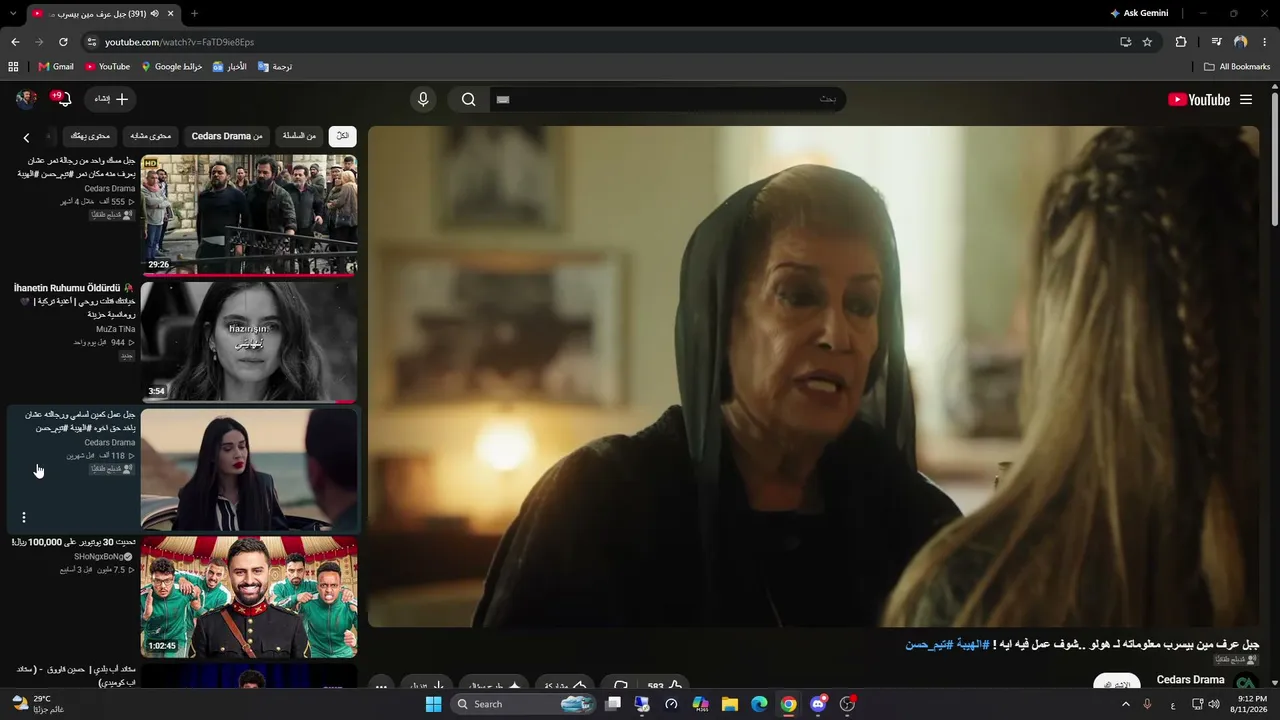Viewport: 1280px width, 720px height.
Task: Go back with the browser back arrow
Action: tap(15, 42)
